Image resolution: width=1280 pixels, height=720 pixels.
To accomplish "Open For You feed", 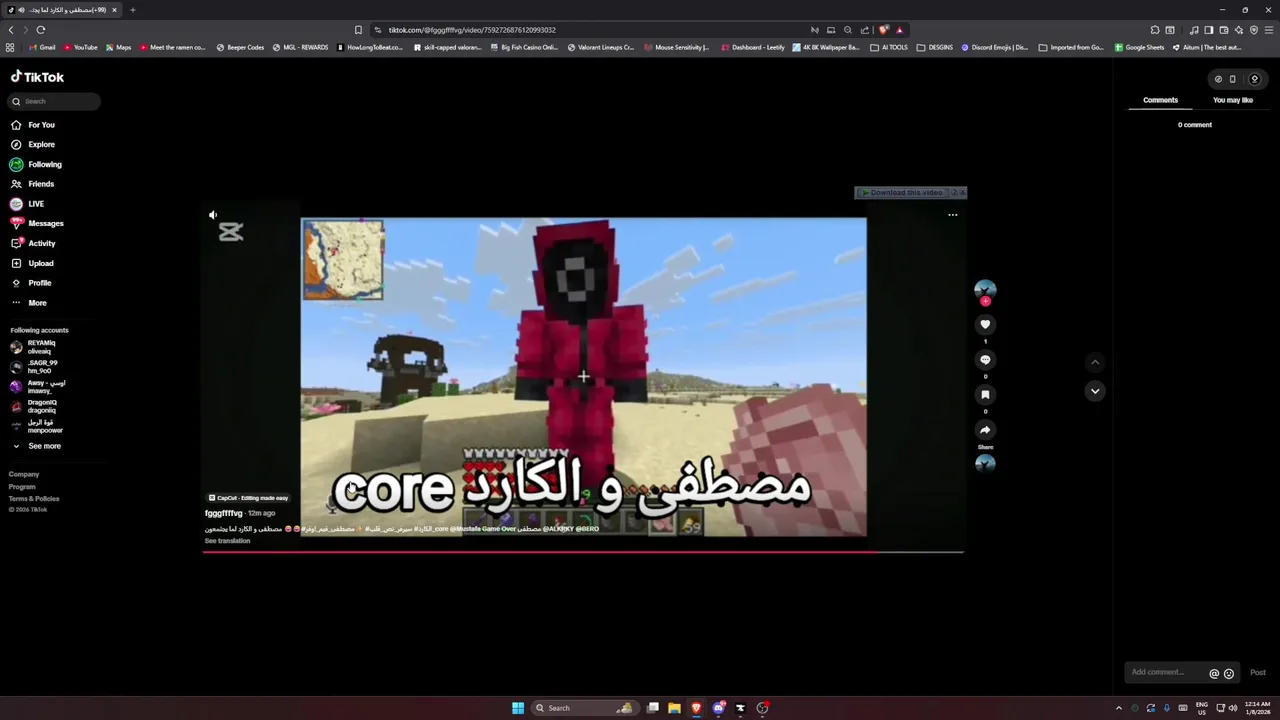I will point(33,125).
